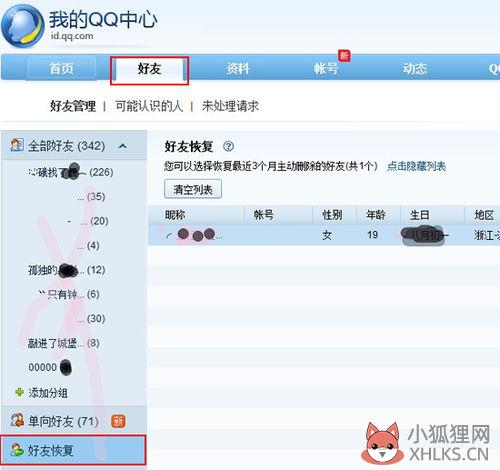Select 全部好友 (342) group header
Viewport: 500px width, 470px height.
coord(74,146)
